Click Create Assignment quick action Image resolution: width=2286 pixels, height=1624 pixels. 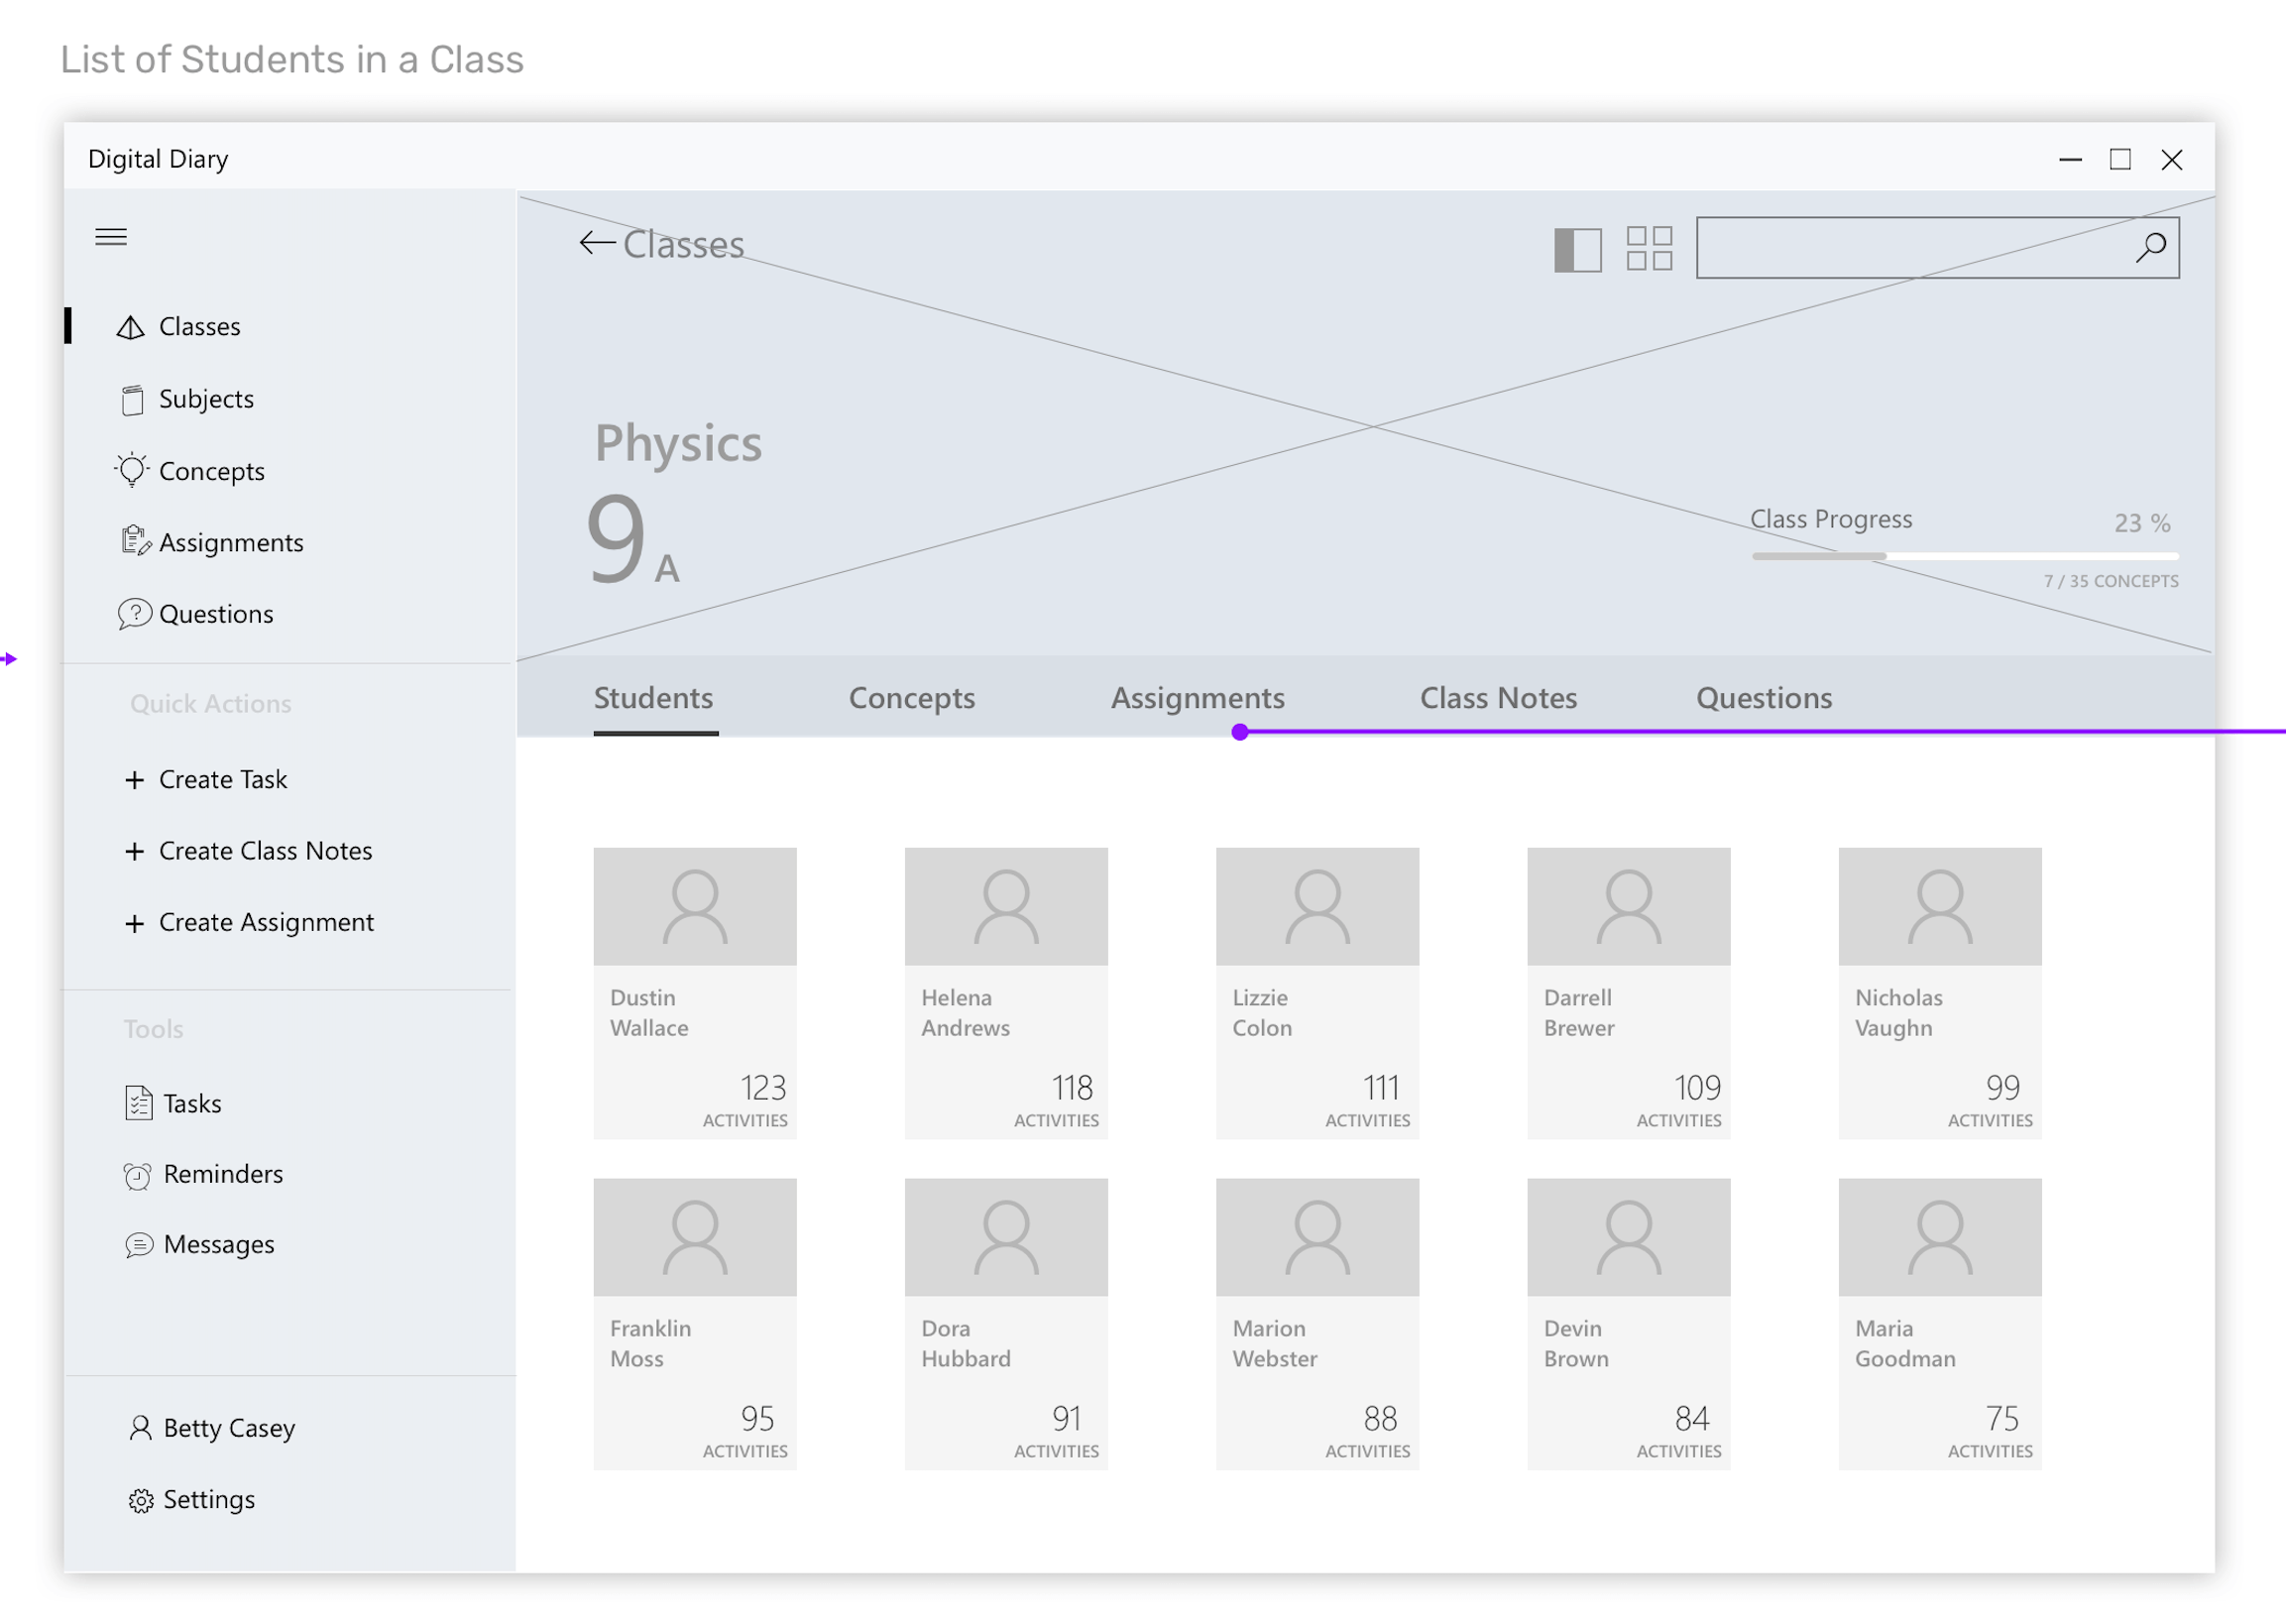265,922
